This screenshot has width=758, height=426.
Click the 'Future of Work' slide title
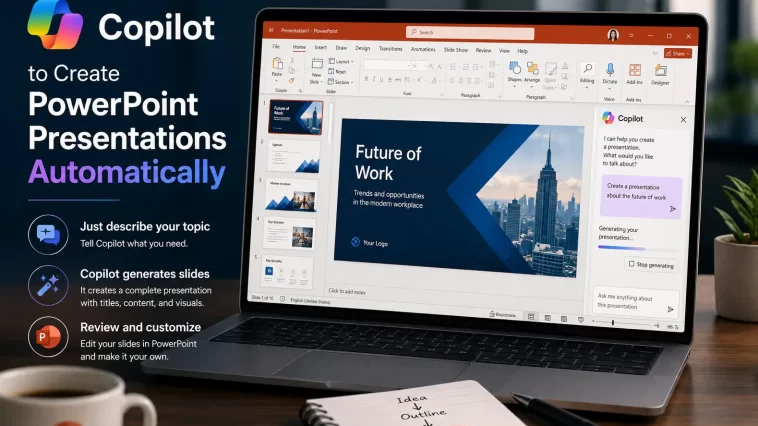pyautogui.click(x=389, y=163)
